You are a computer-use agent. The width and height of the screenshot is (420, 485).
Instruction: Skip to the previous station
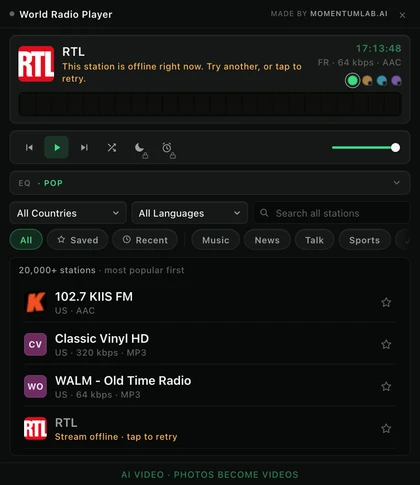tap(29, 147)
